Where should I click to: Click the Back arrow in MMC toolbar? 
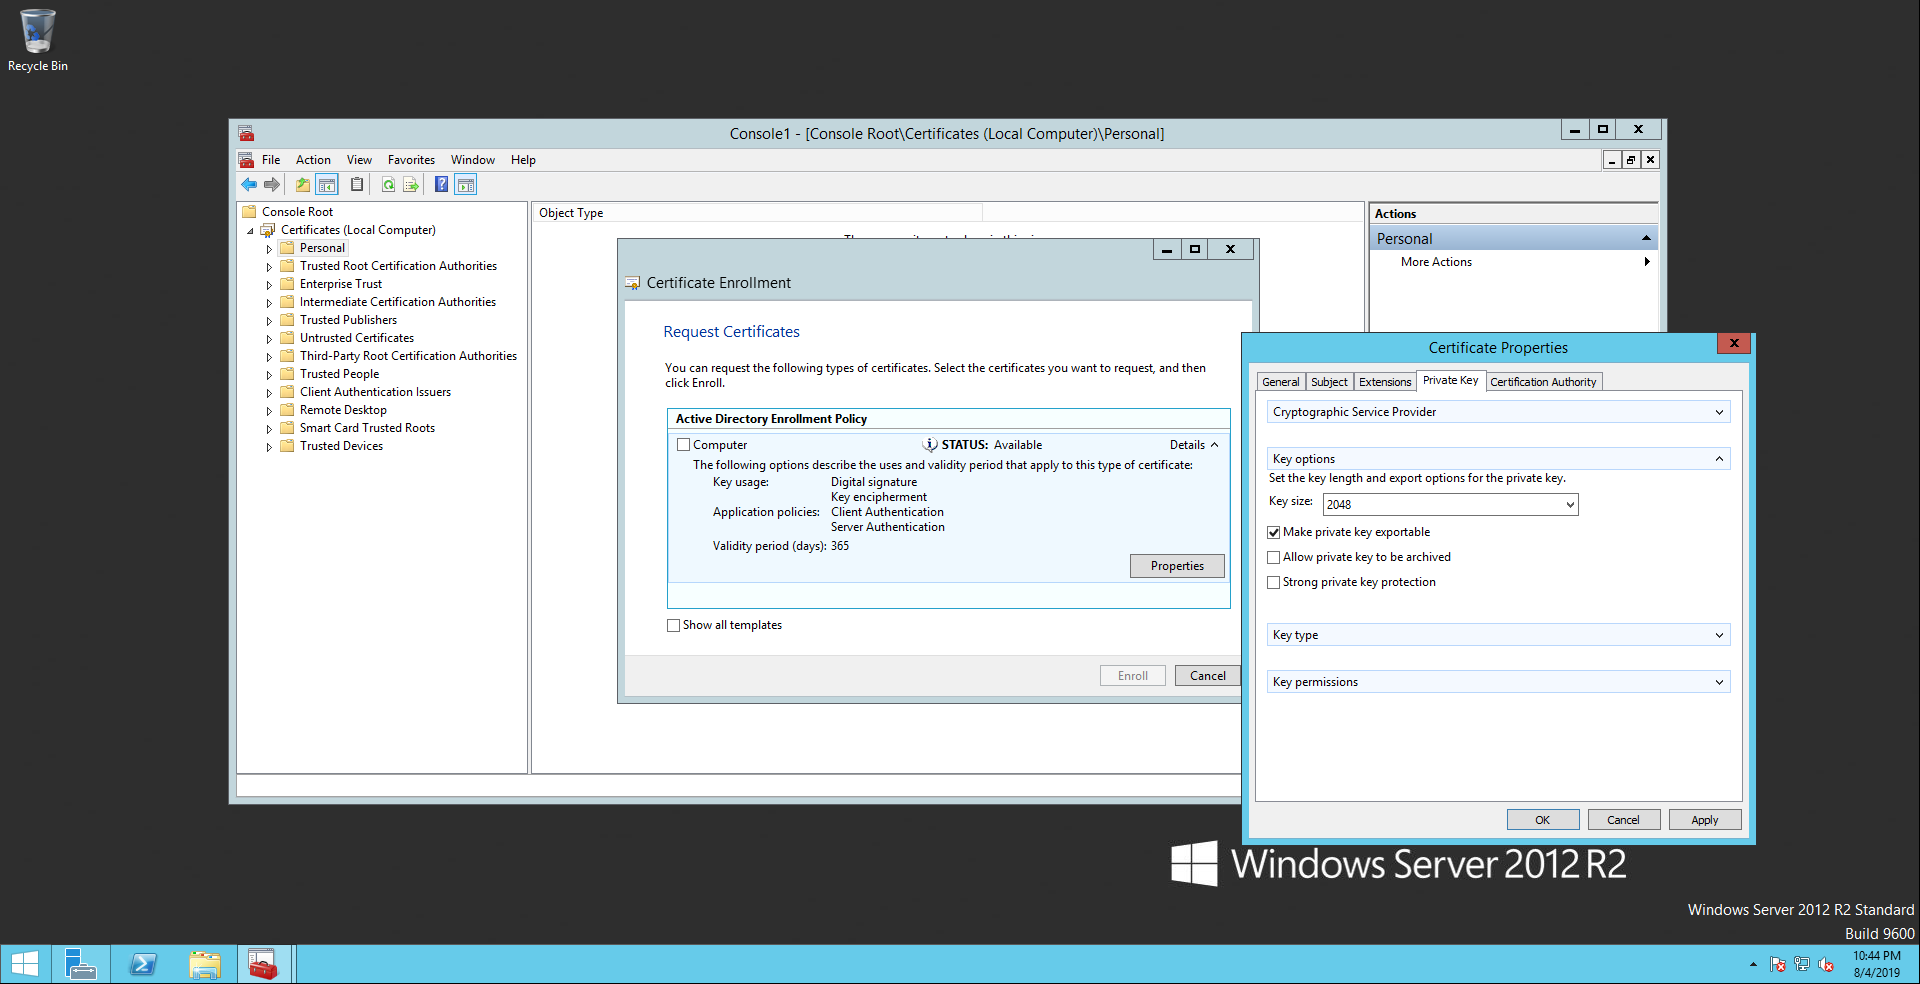click(249, 185)
